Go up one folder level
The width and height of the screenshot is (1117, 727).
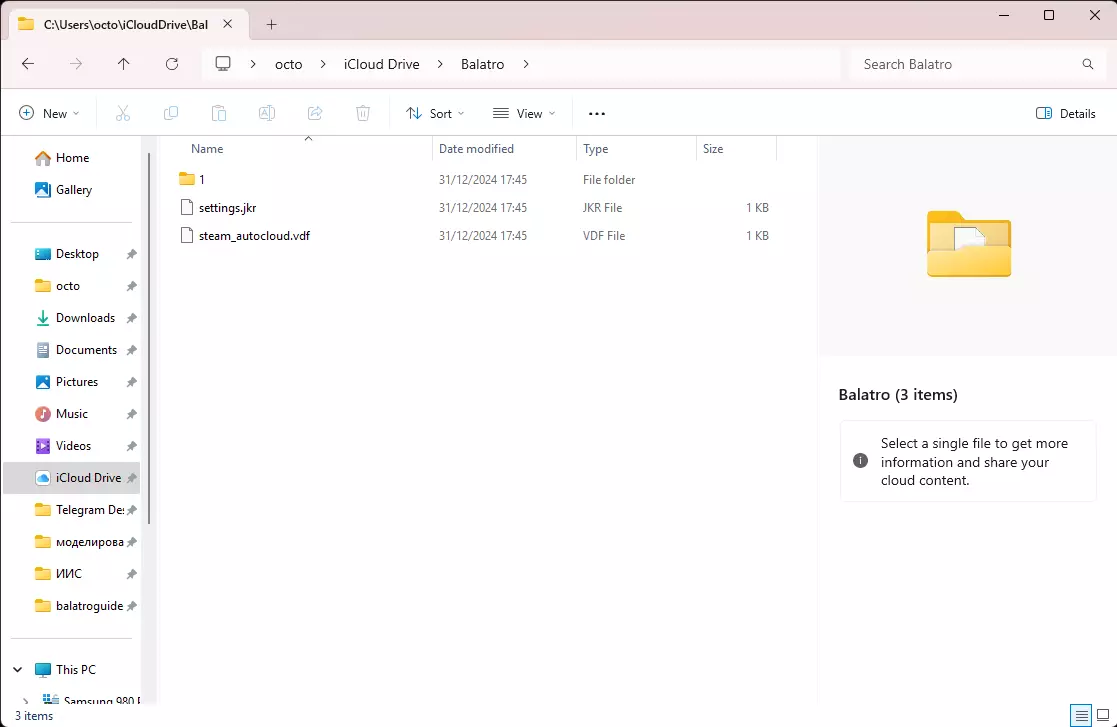(x=123, y=64)
